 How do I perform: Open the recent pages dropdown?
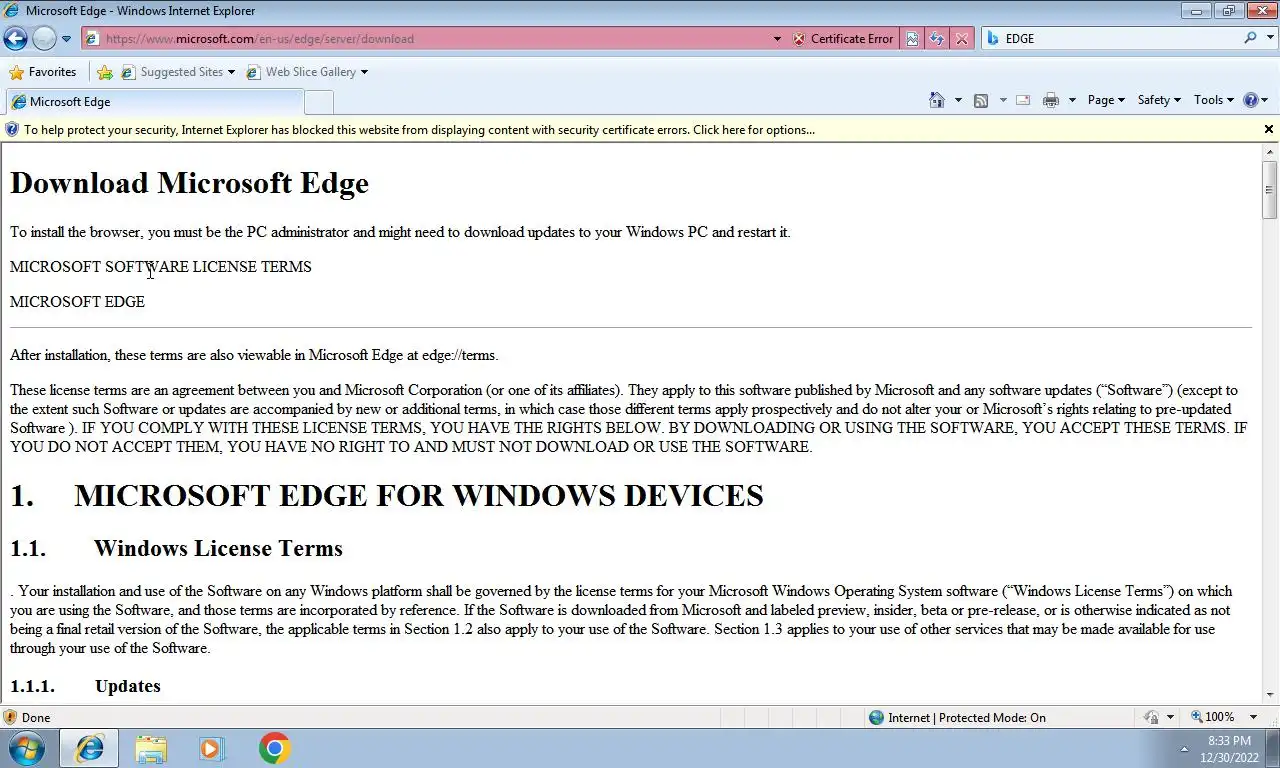coord(66,39)
